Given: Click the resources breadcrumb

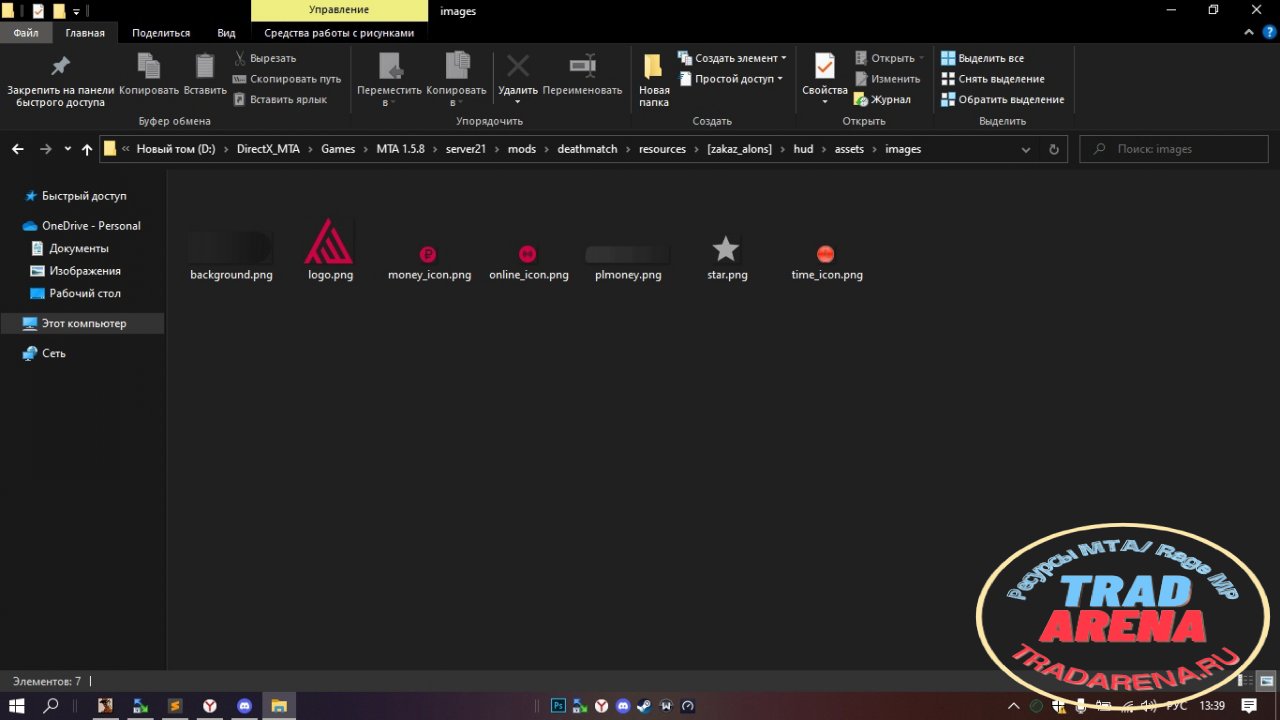Looking at the screenshot, I should (x=662, y=149).
